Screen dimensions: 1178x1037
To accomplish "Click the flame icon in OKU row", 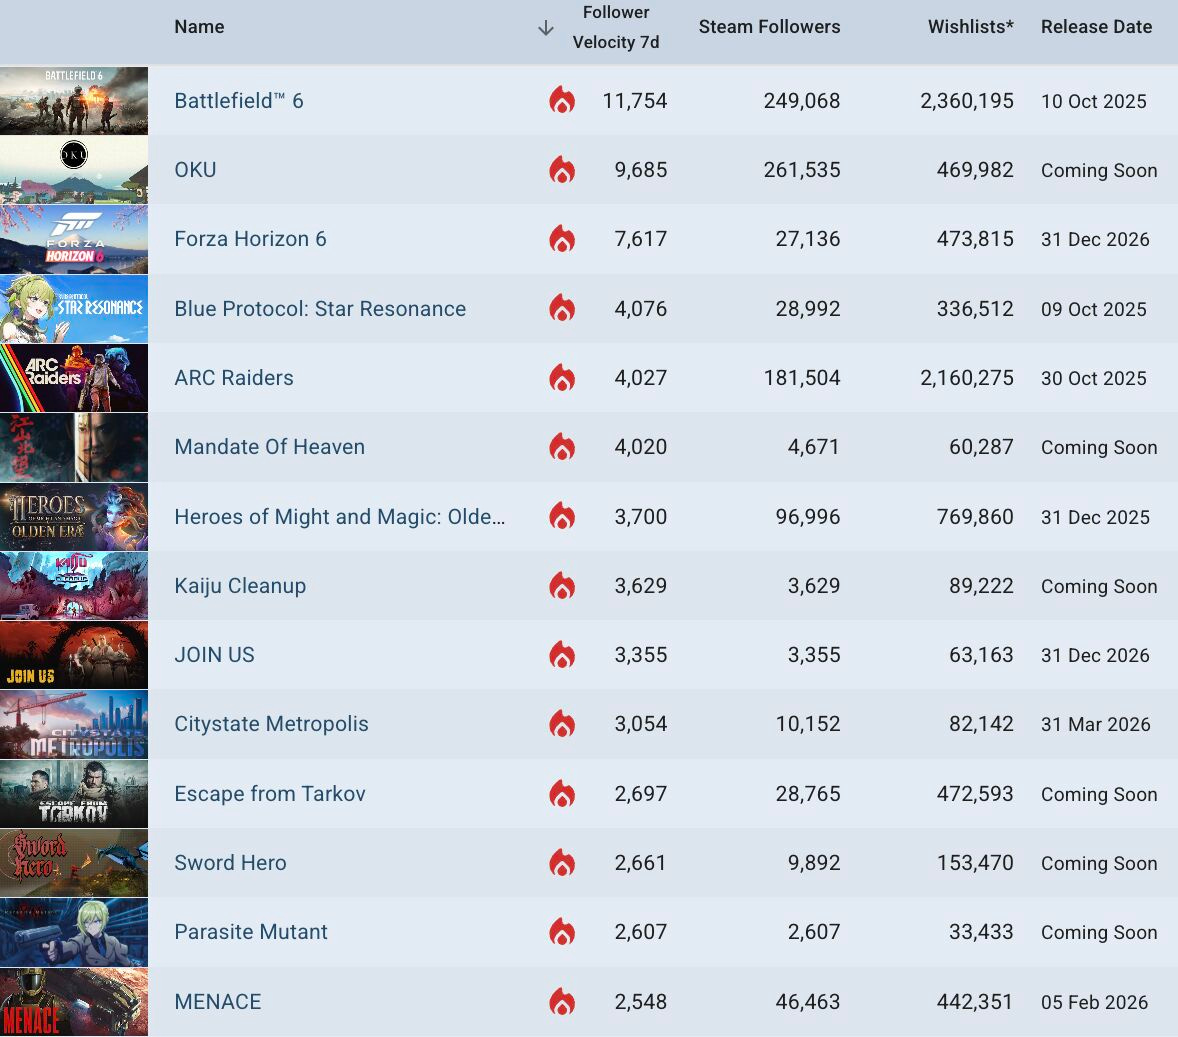I will (x=562, y=169).
